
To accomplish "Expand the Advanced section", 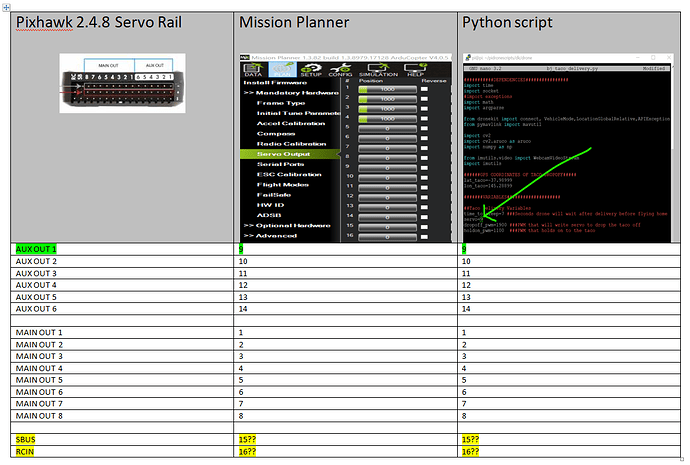I will (270, 236).
